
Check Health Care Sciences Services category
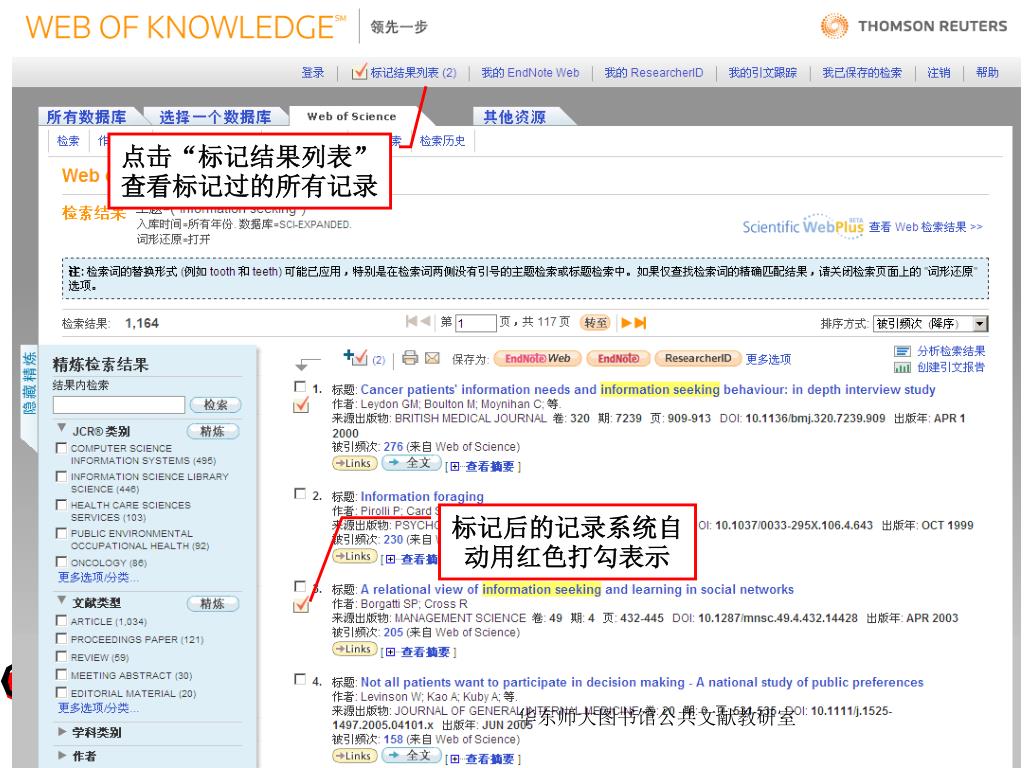(61, 505)
